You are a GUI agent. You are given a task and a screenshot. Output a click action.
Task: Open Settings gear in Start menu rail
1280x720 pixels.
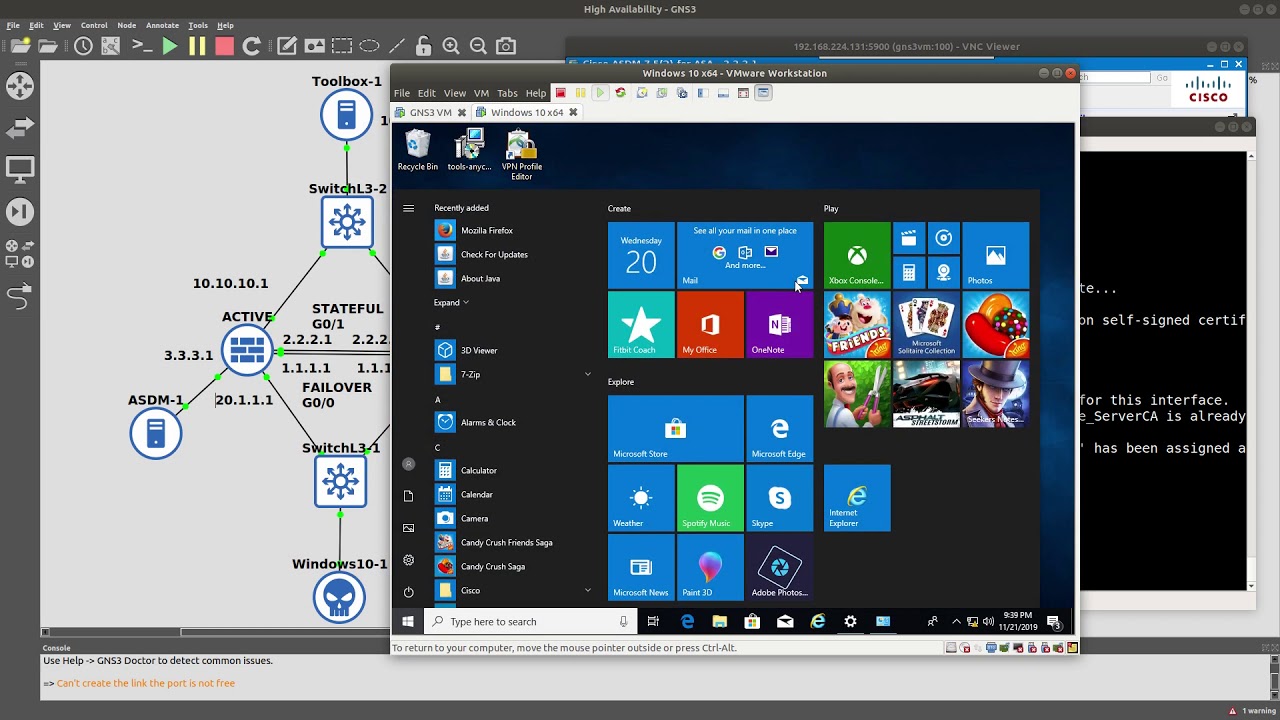(x=408, y=560)
